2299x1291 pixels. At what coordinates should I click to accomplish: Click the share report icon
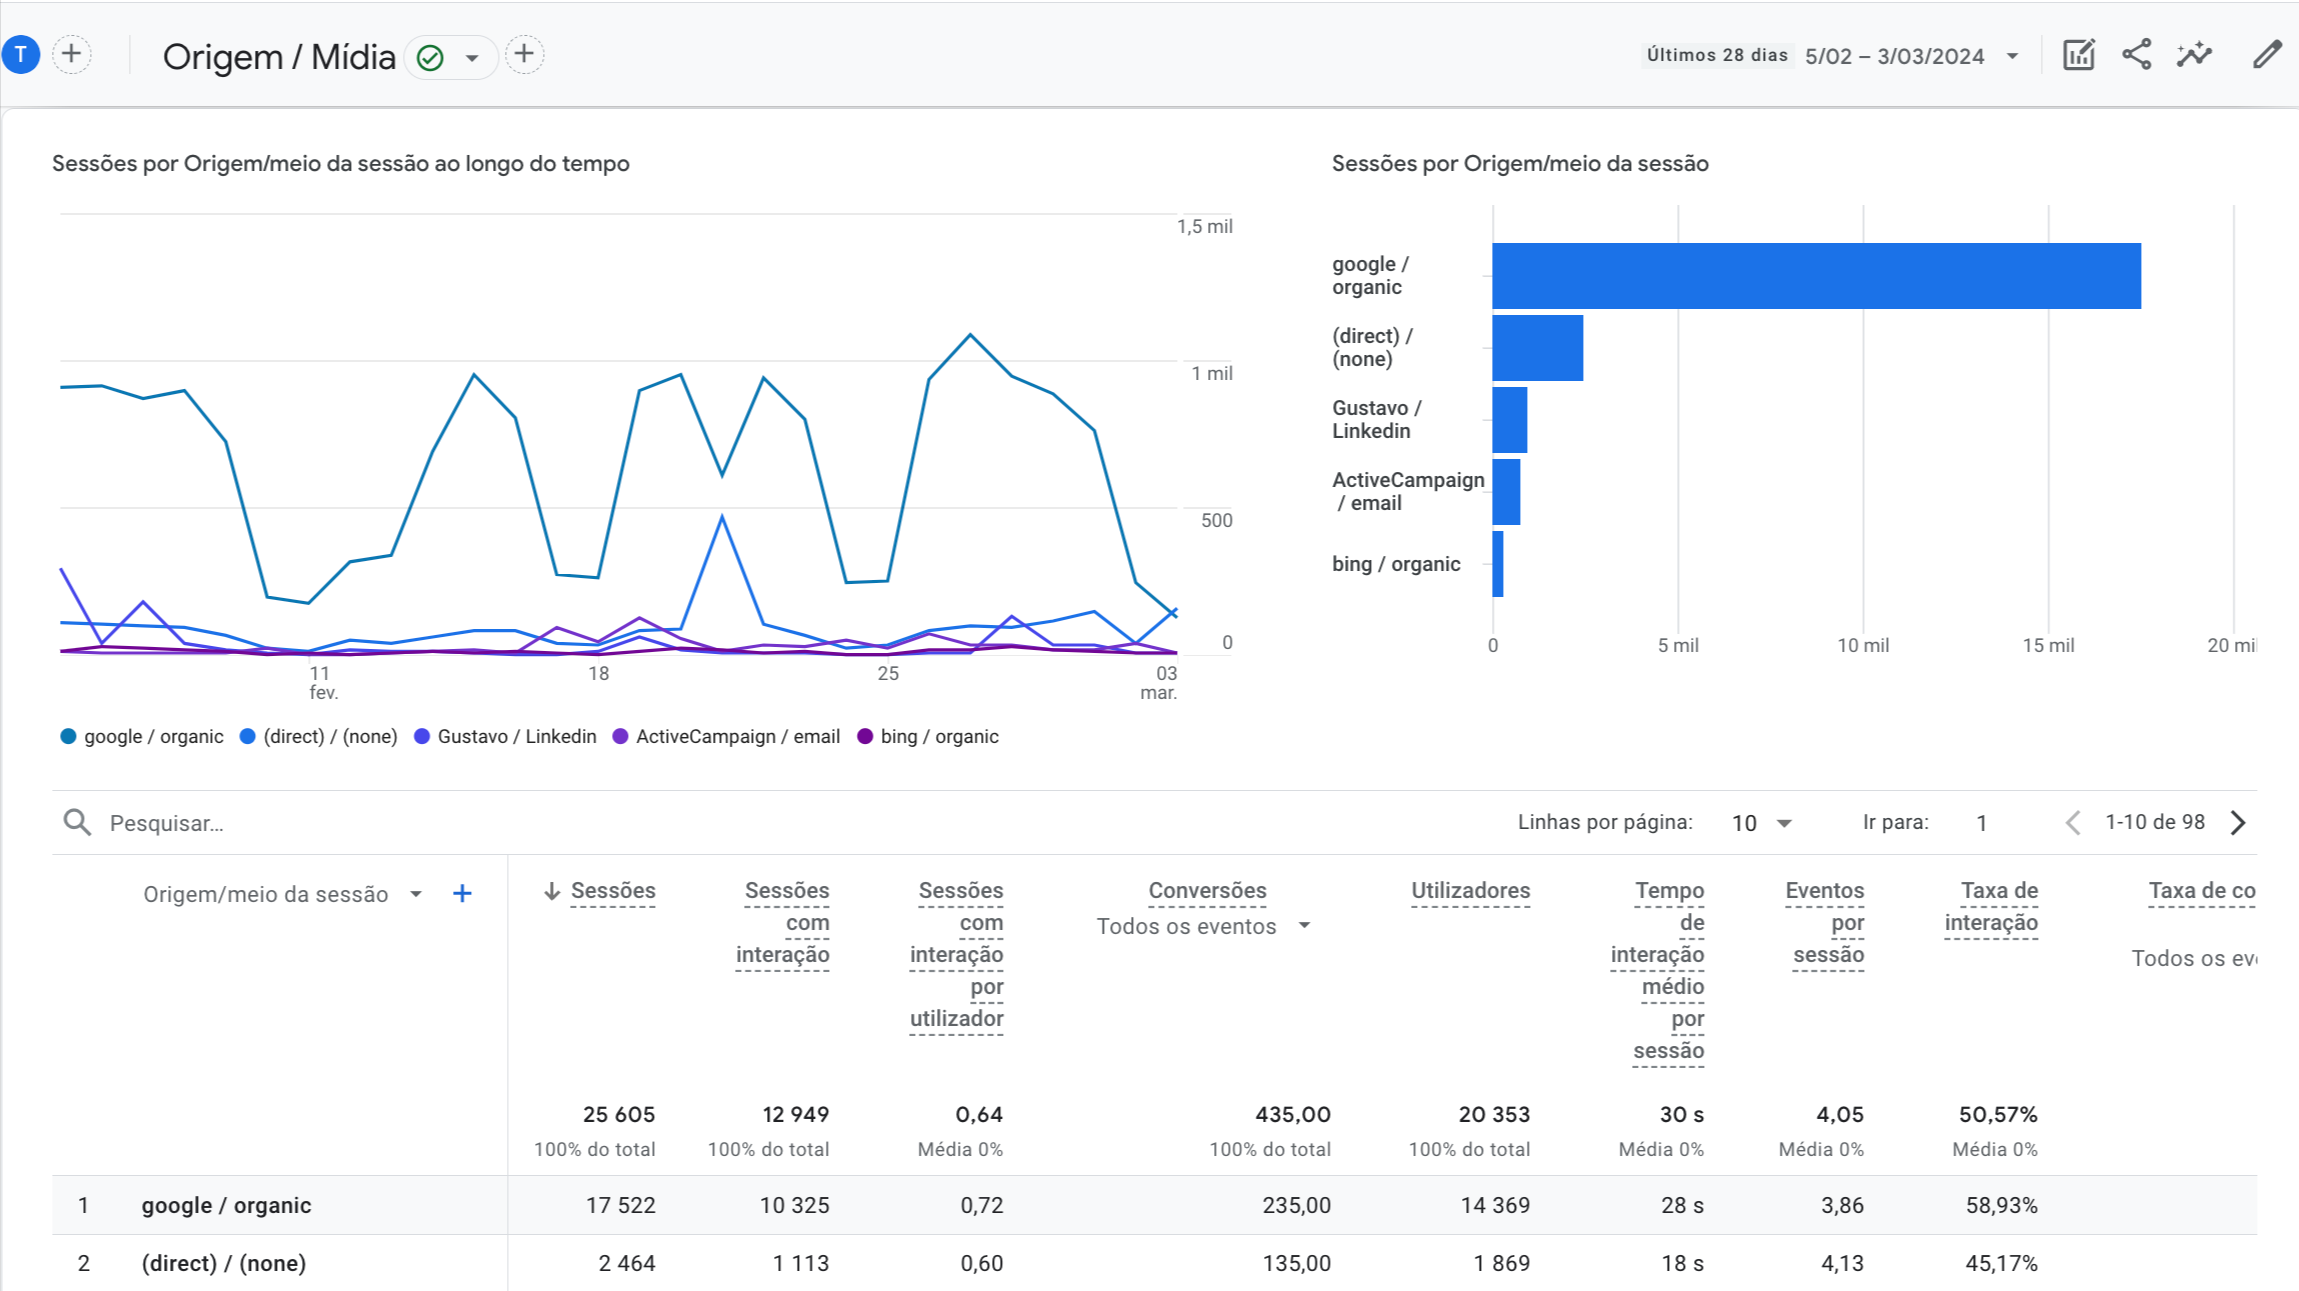tap(2137, 55)
